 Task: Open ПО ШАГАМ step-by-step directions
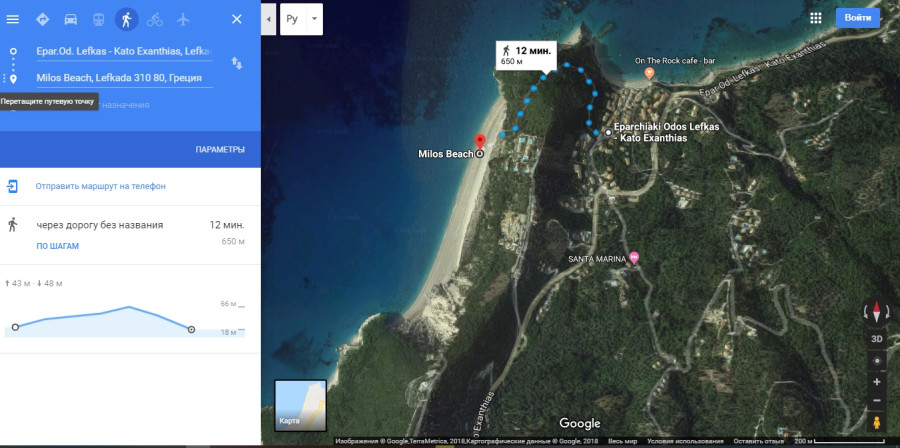point(57,246)
